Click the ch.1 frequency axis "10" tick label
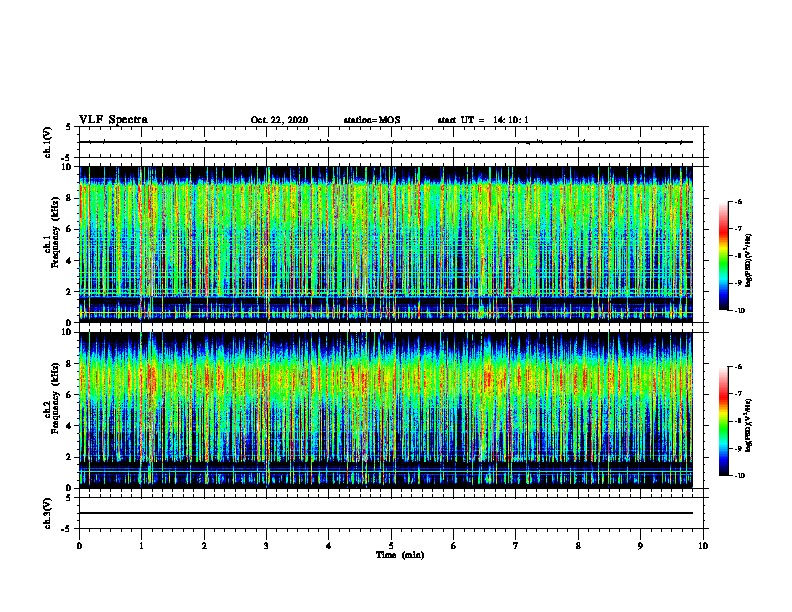 pos(68,167)
